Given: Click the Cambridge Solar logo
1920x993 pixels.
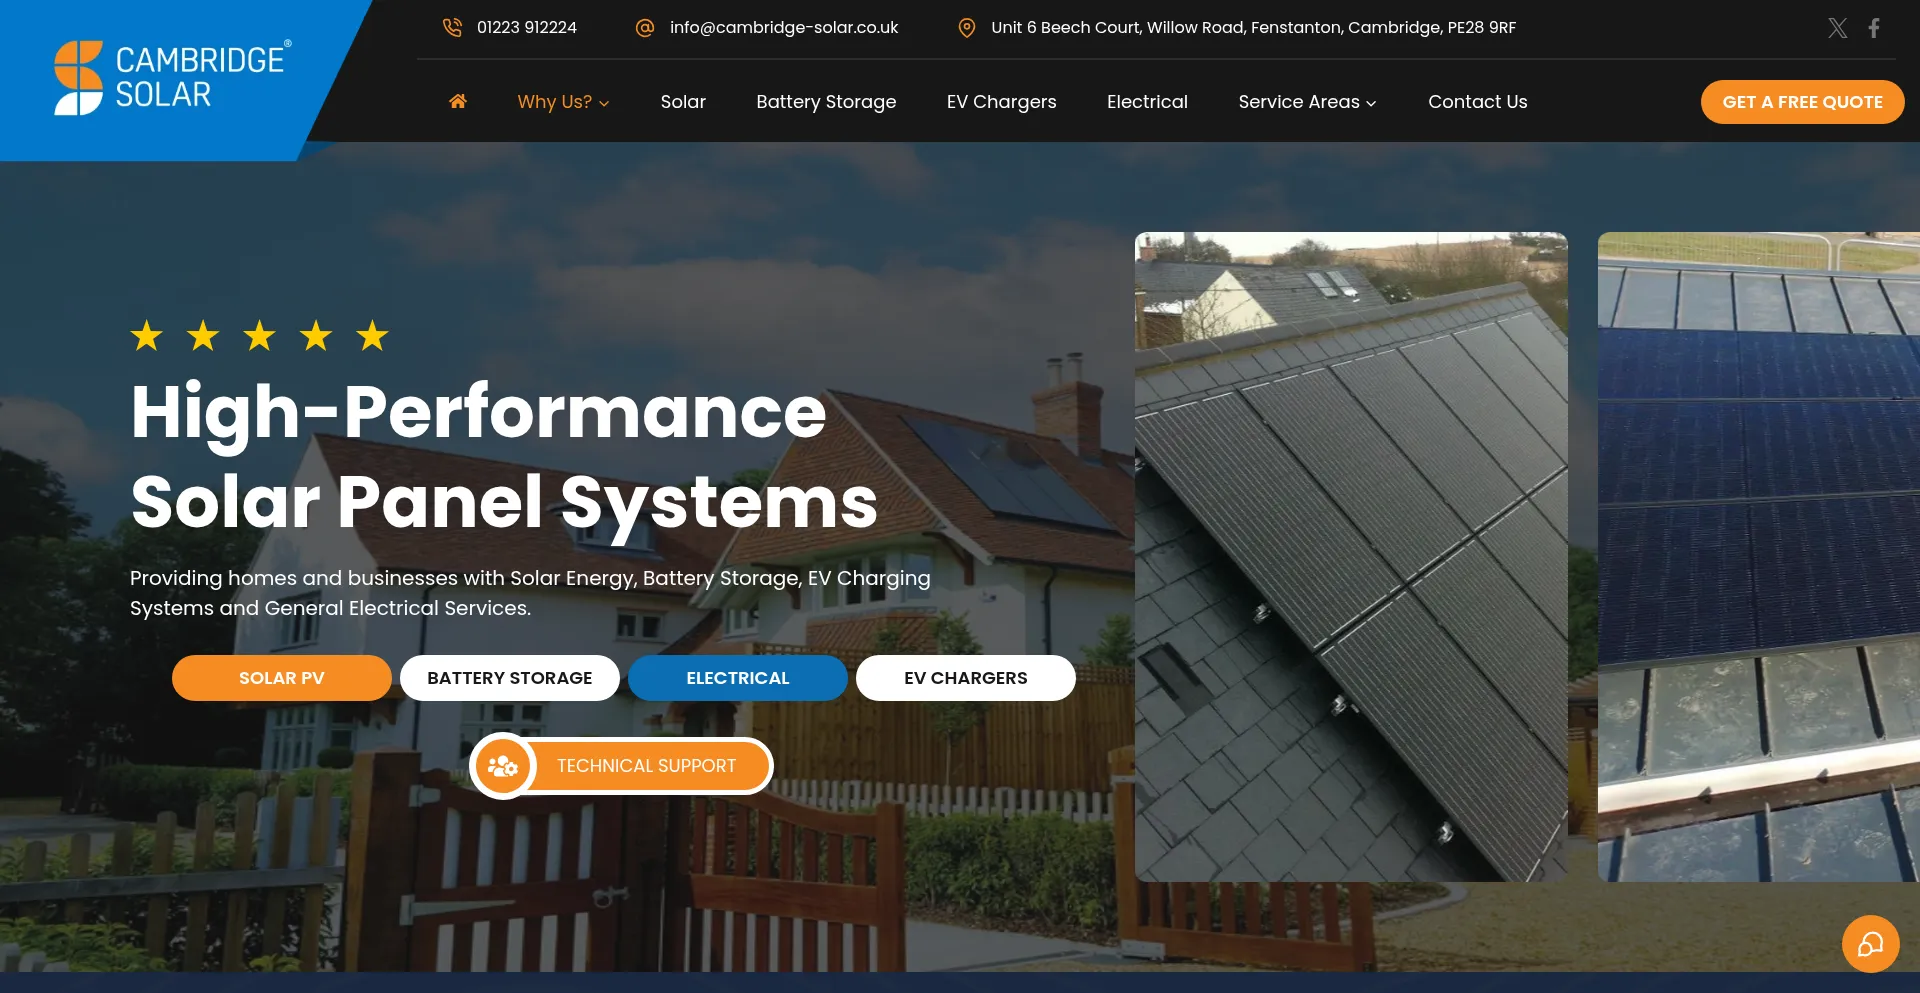Looking at the screenshot, I should pos(172,78).
